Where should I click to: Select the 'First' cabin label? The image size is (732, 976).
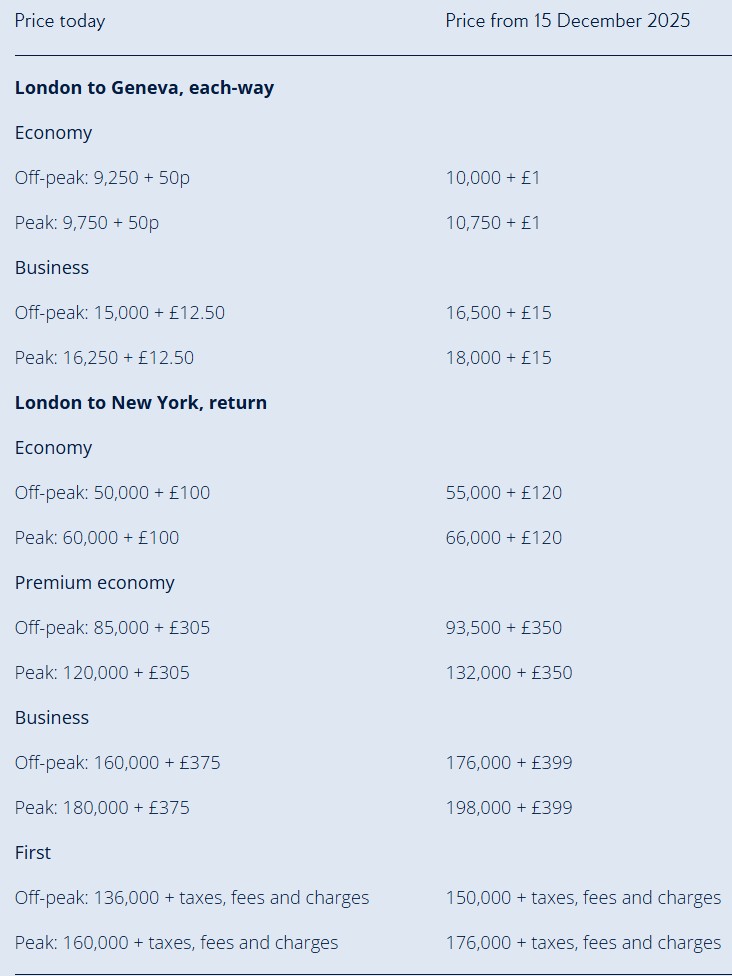(33, 853)
